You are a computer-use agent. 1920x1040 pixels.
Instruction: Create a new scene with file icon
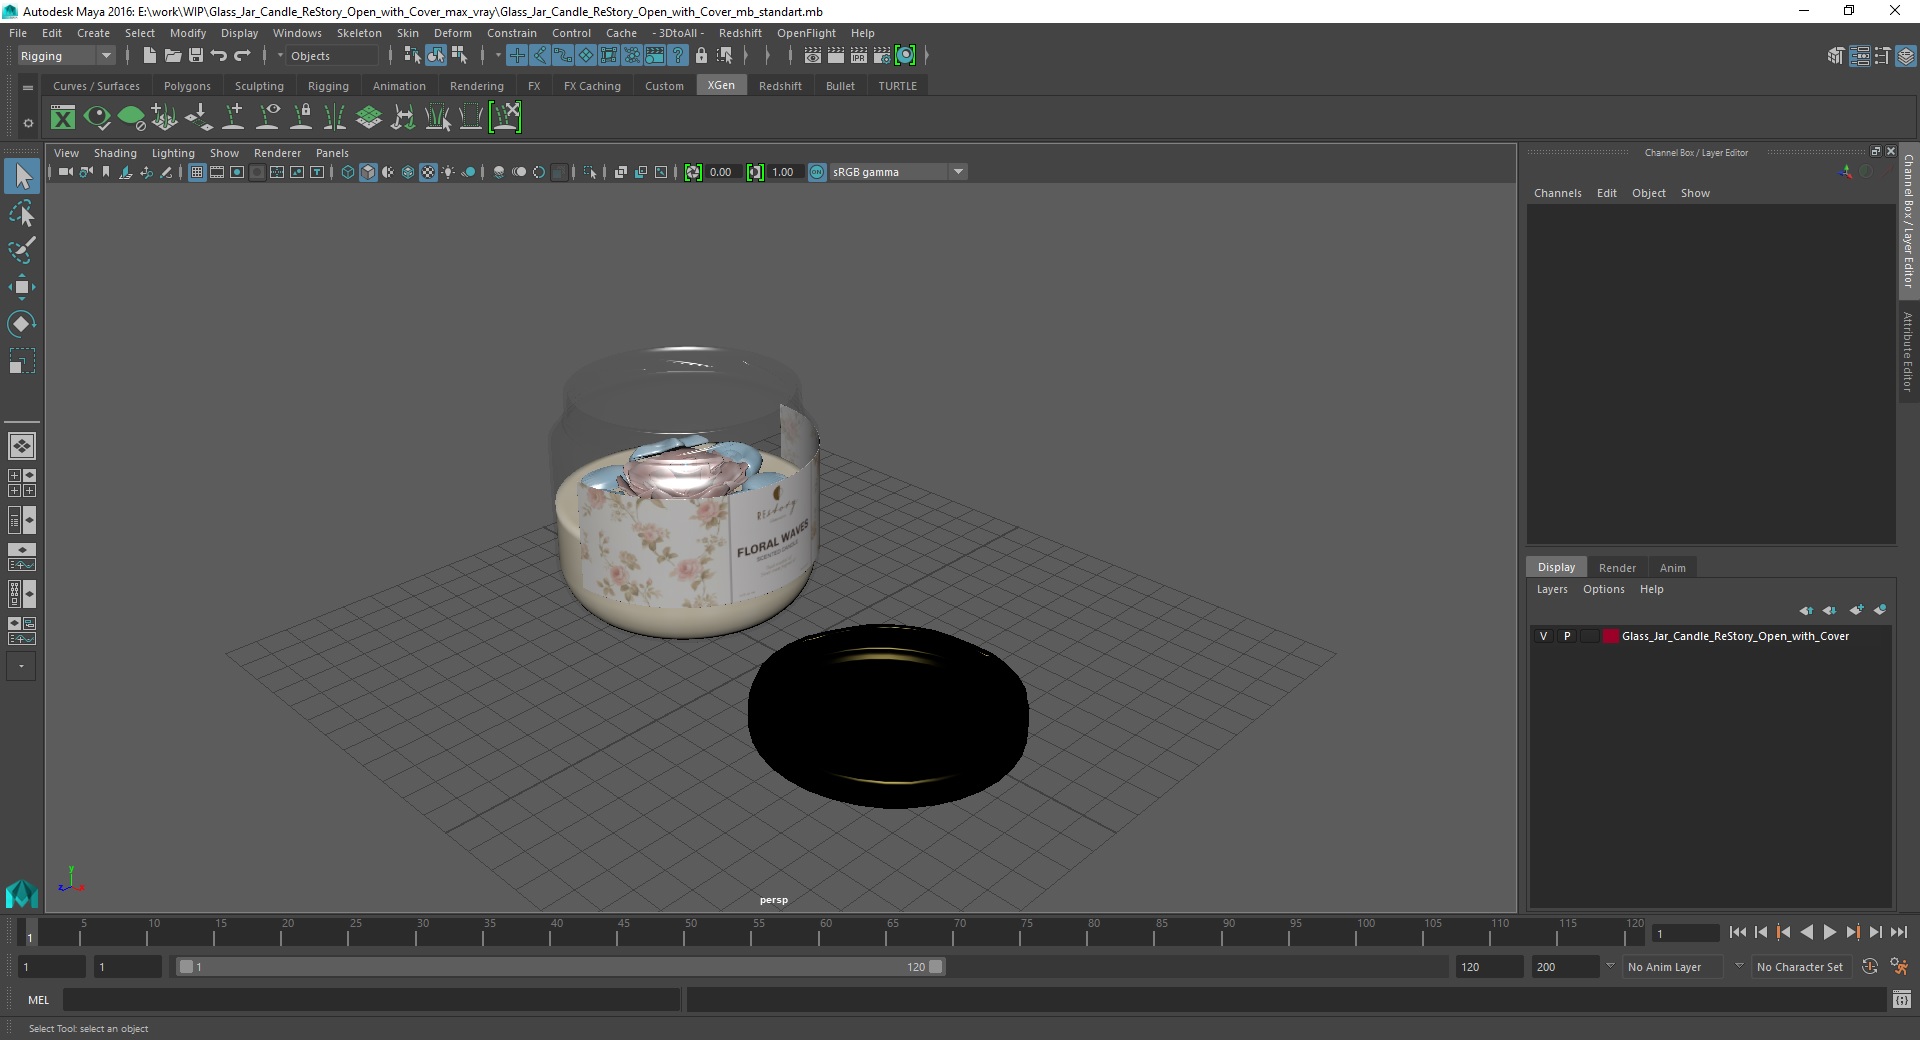tap(149, 56)
